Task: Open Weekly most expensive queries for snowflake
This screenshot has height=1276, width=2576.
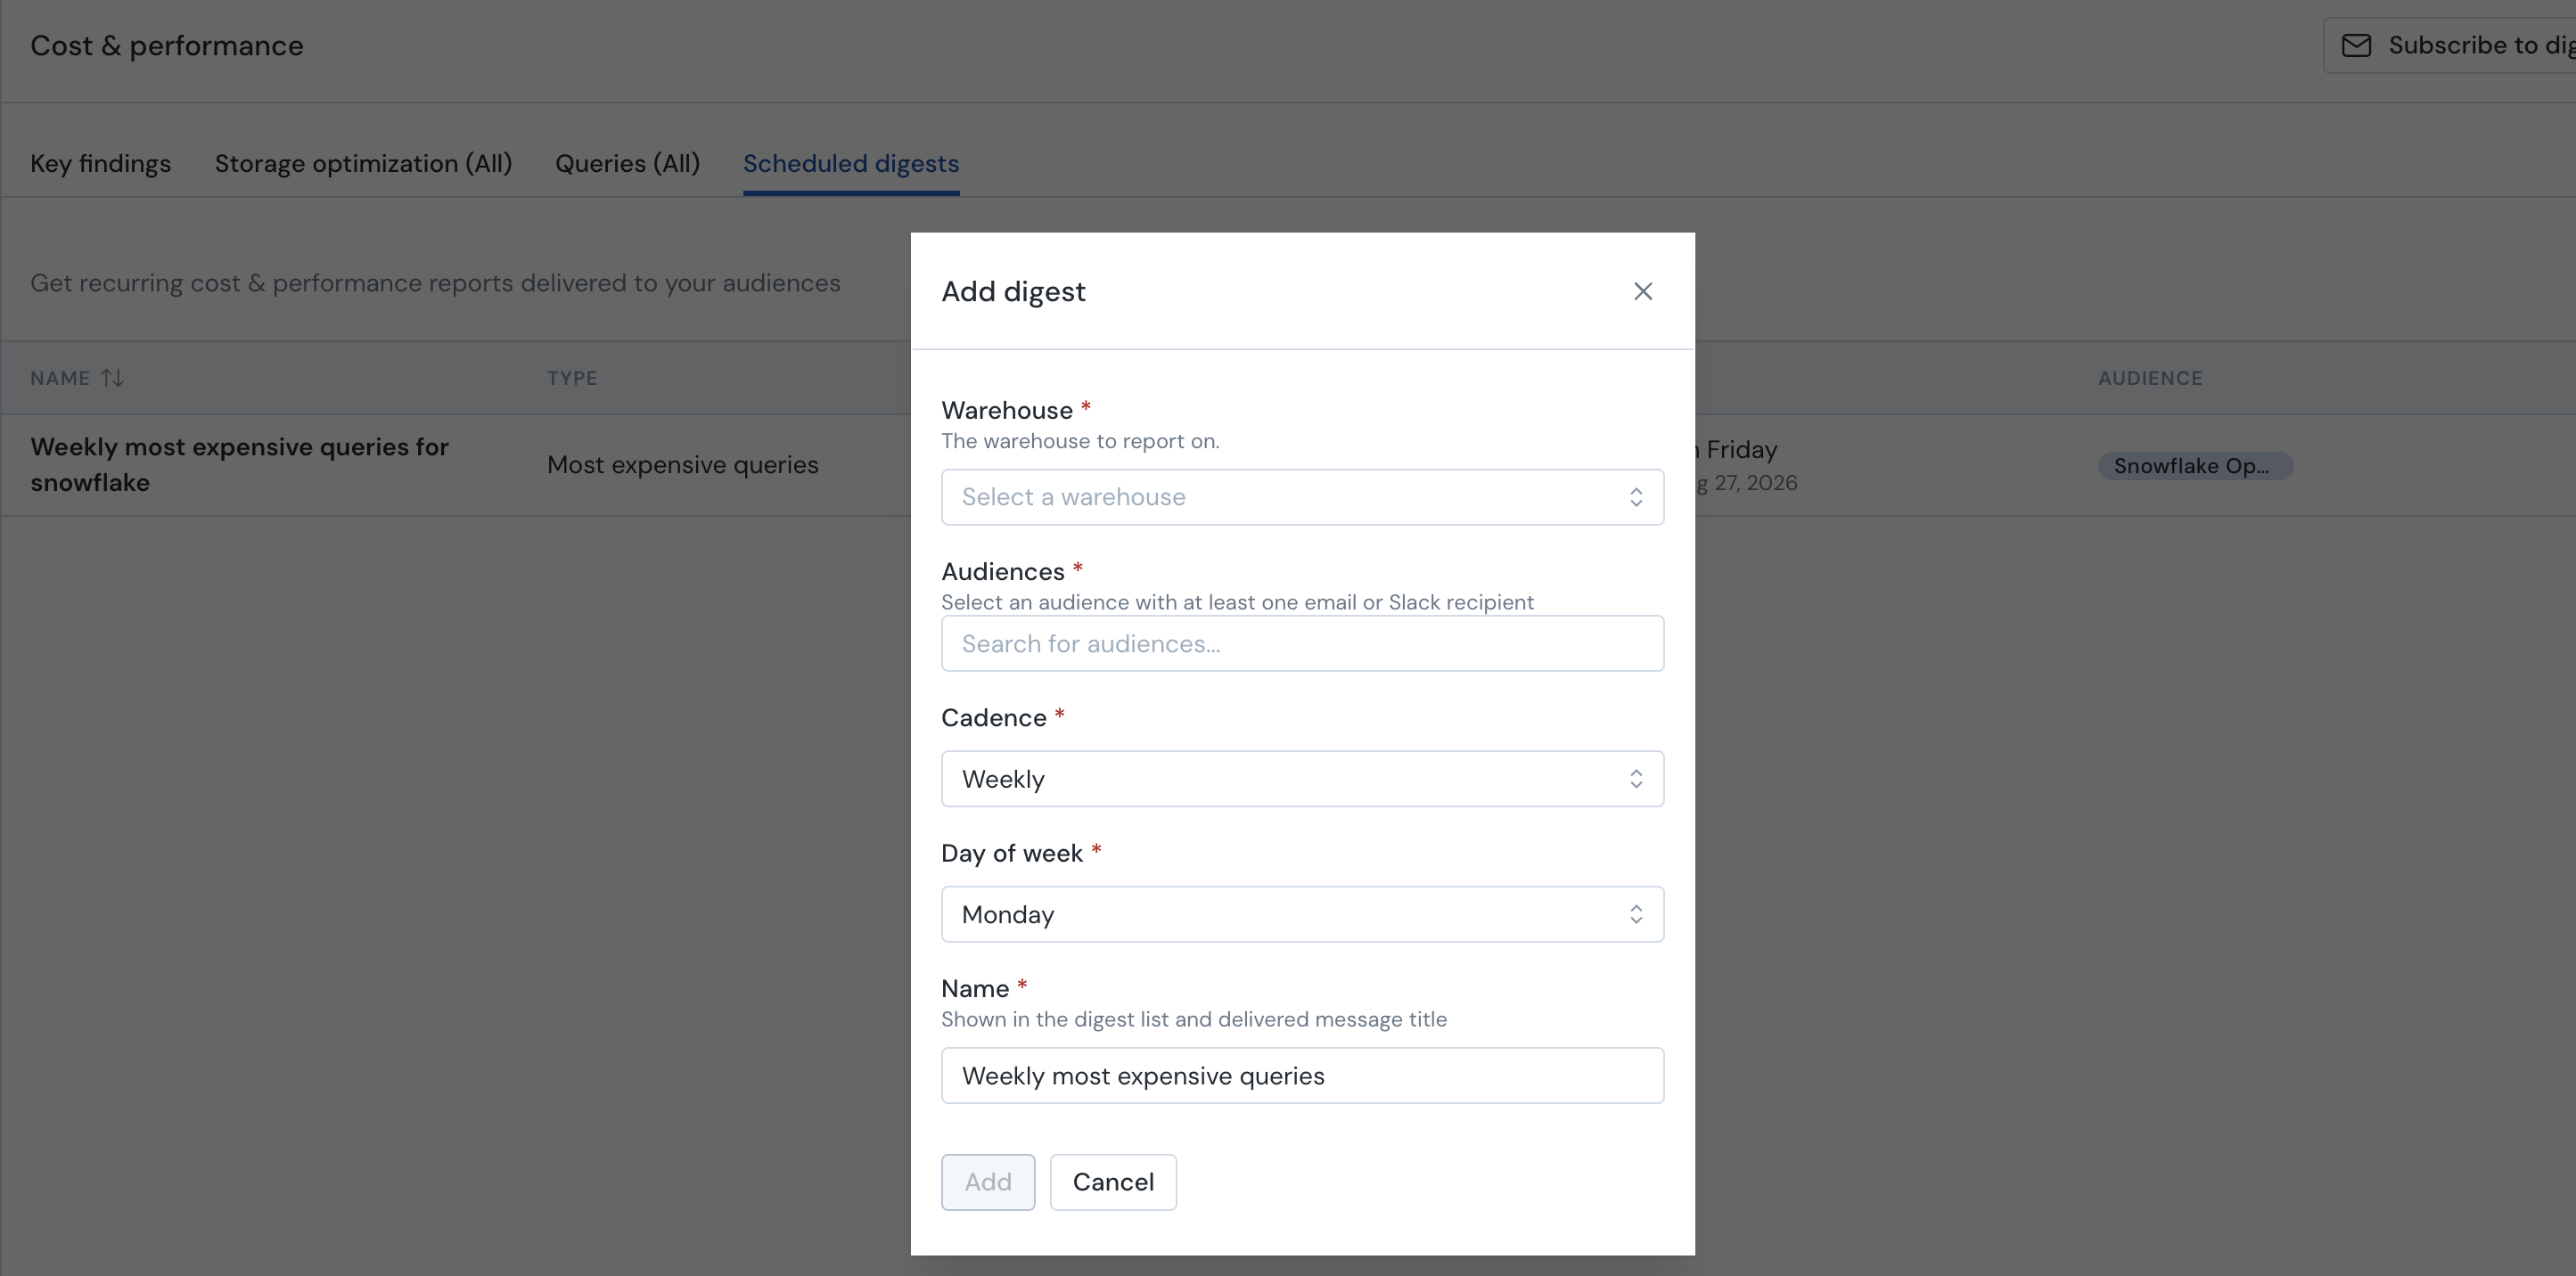Action: 239,465
